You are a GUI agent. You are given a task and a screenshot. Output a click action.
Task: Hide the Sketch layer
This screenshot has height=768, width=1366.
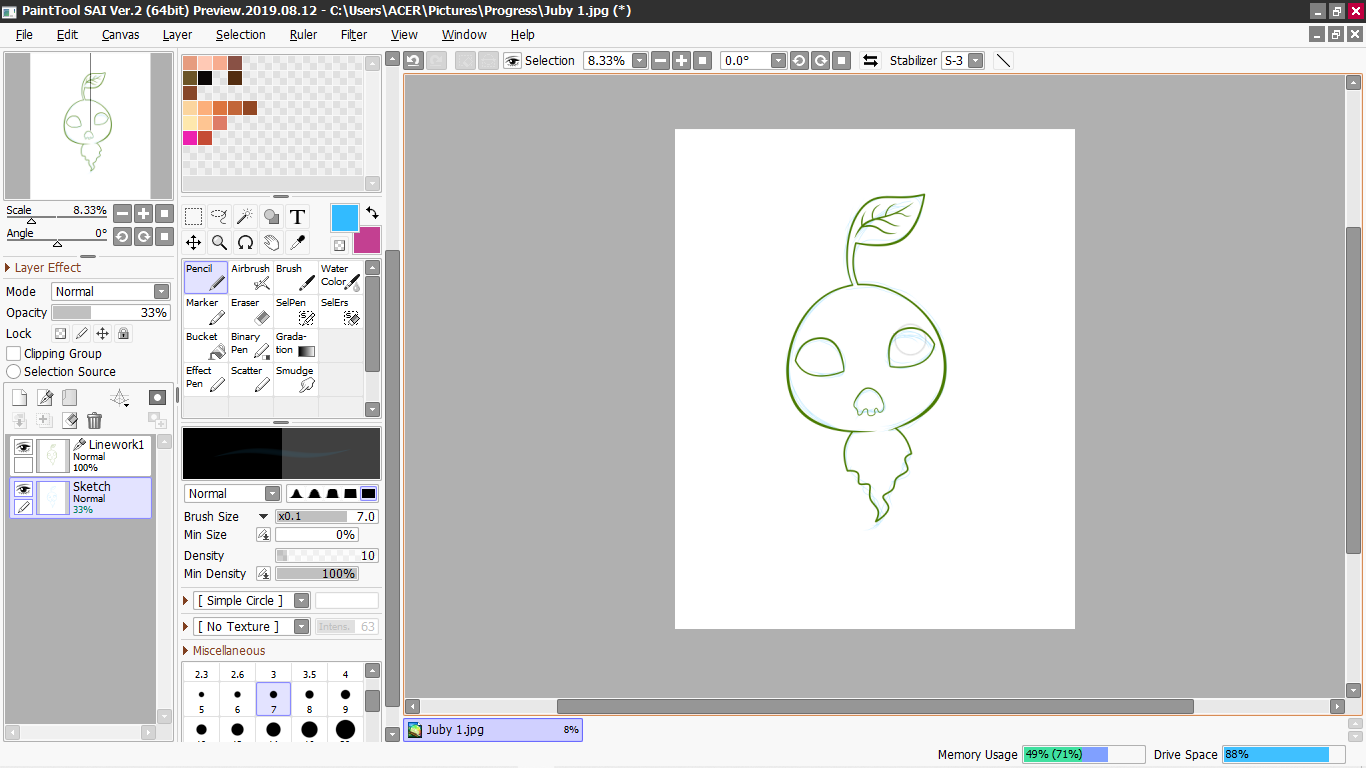point(23,489)
